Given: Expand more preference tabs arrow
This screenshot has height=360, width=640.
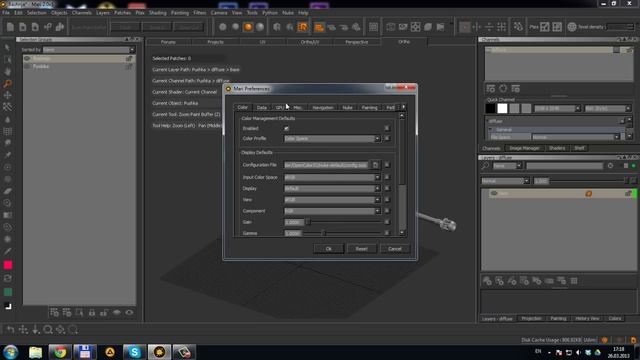Looking at the screenshot, I should click(x=403, y=107).
